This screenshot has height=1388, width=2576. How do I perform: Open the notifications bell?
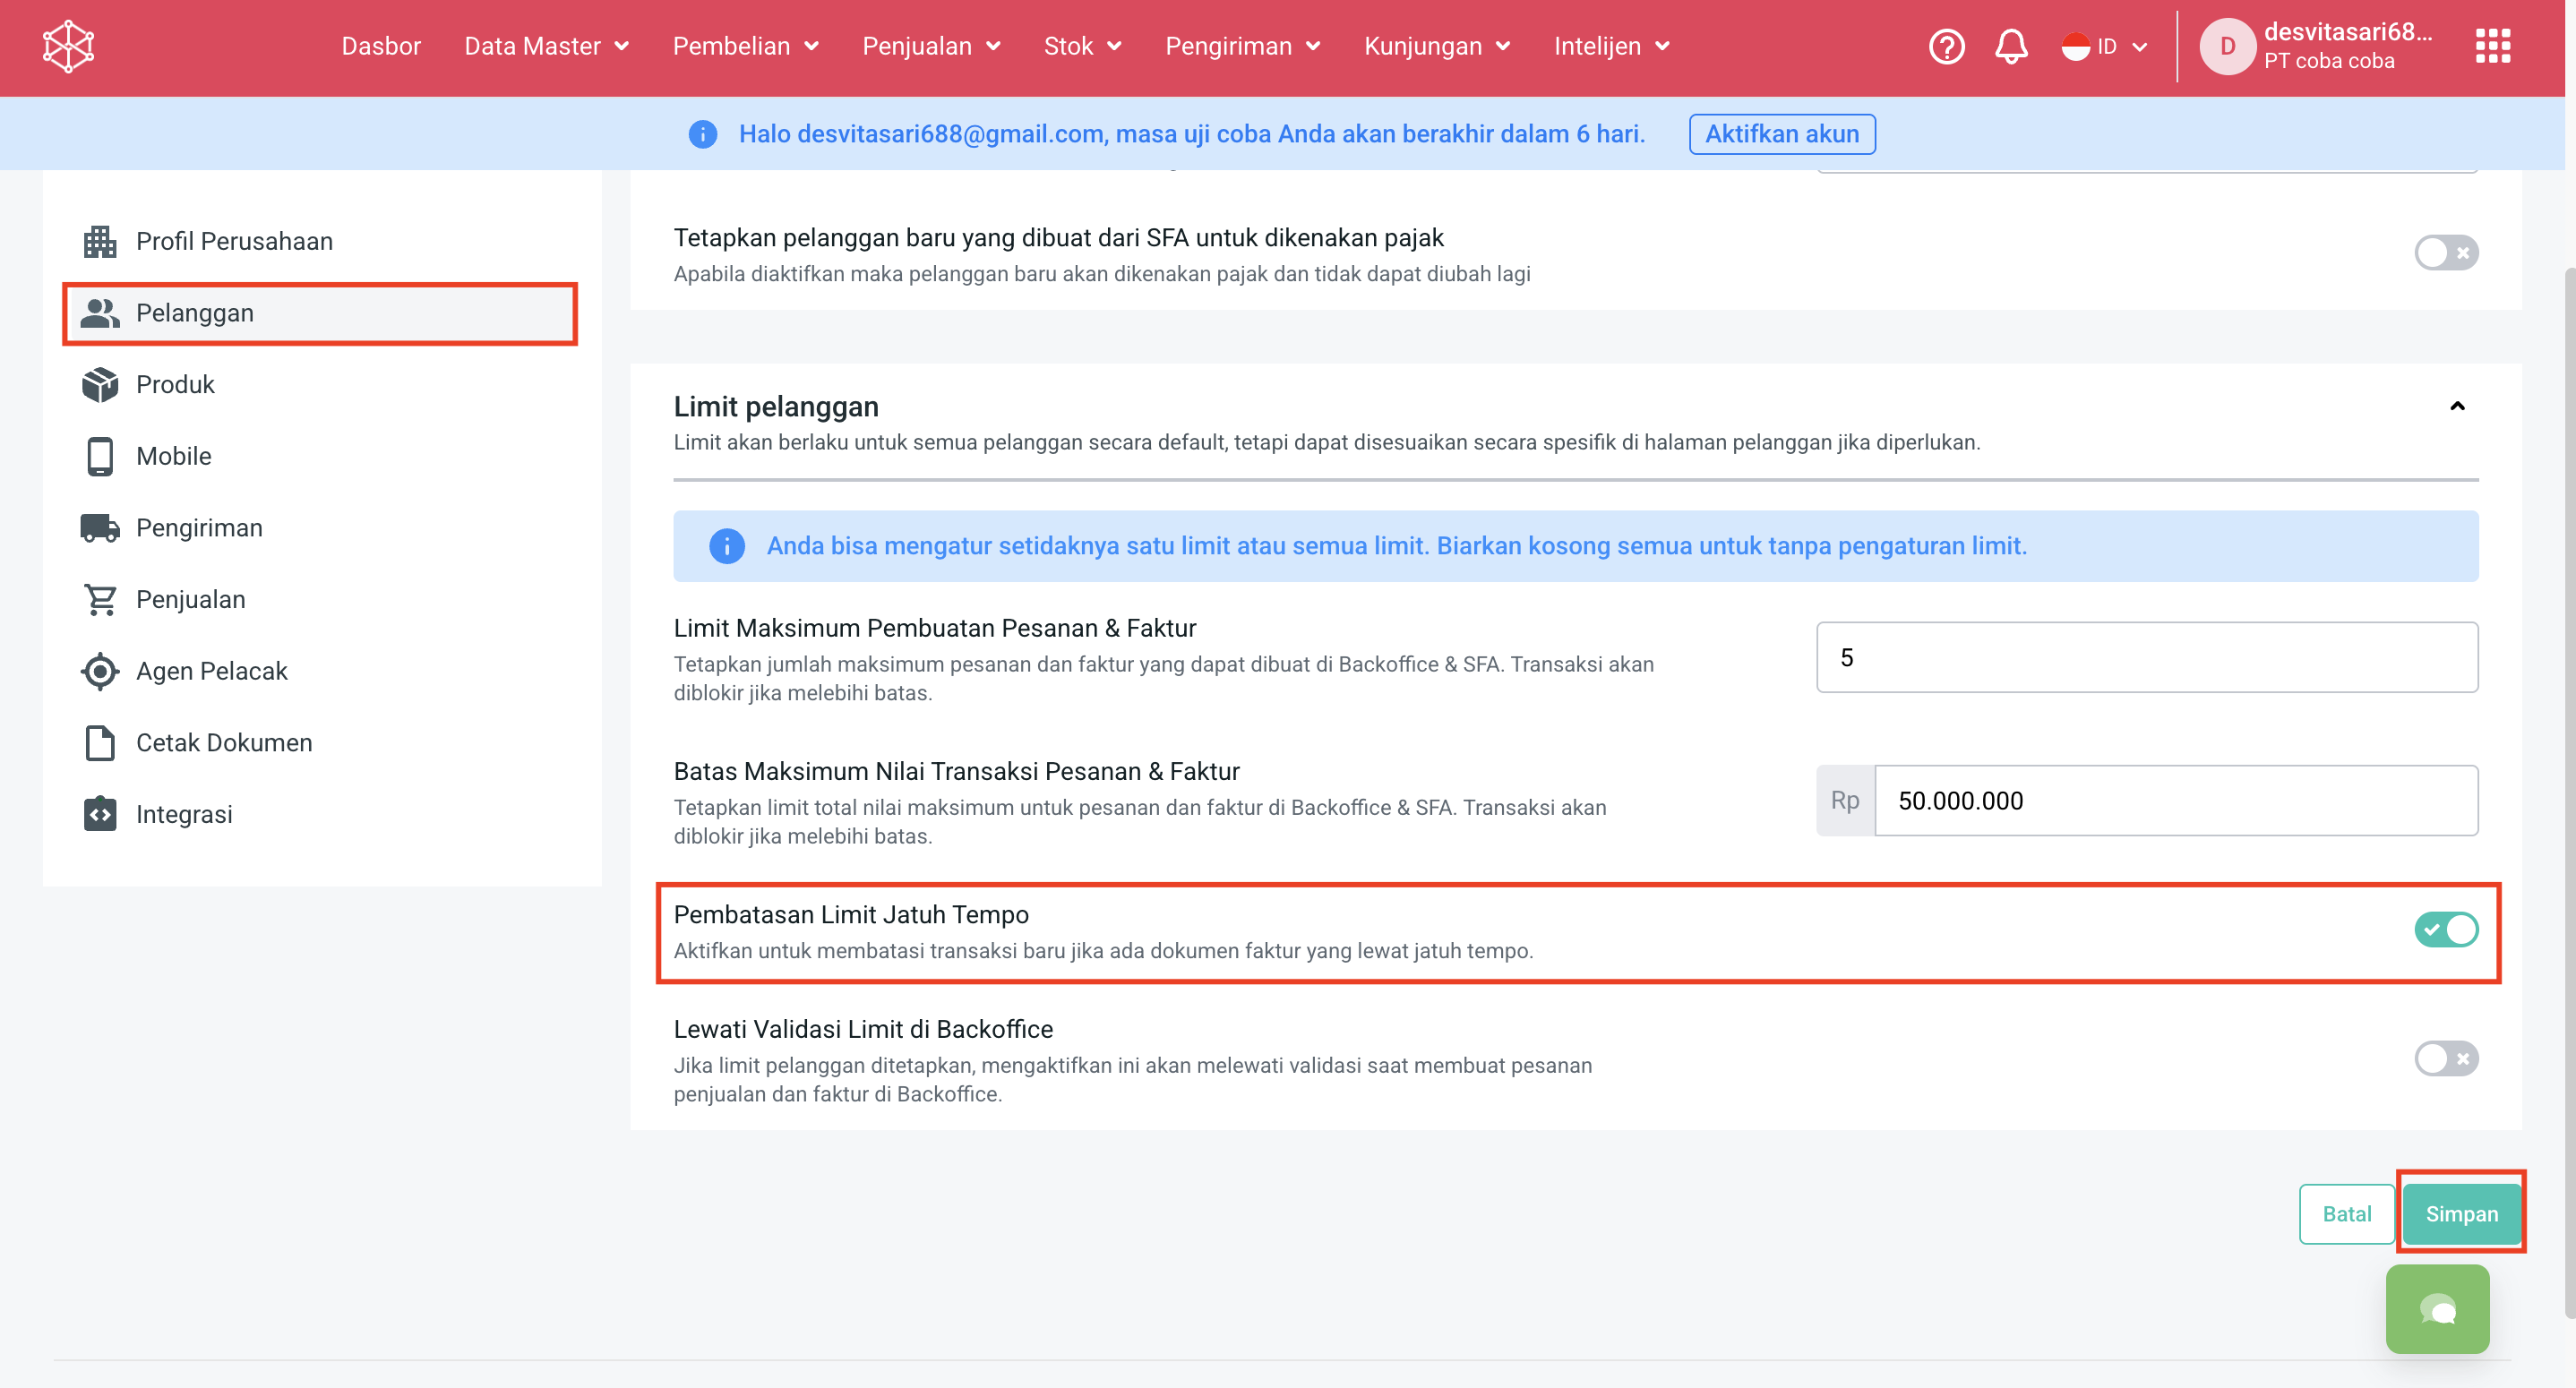click(2011, 46)
